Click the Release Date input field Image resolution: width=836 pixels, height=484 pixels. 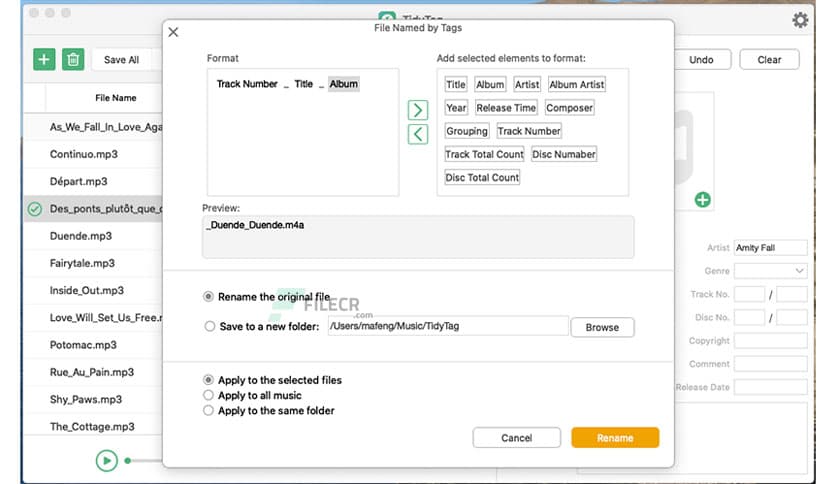pyautogui.click(x=770, y=388)
